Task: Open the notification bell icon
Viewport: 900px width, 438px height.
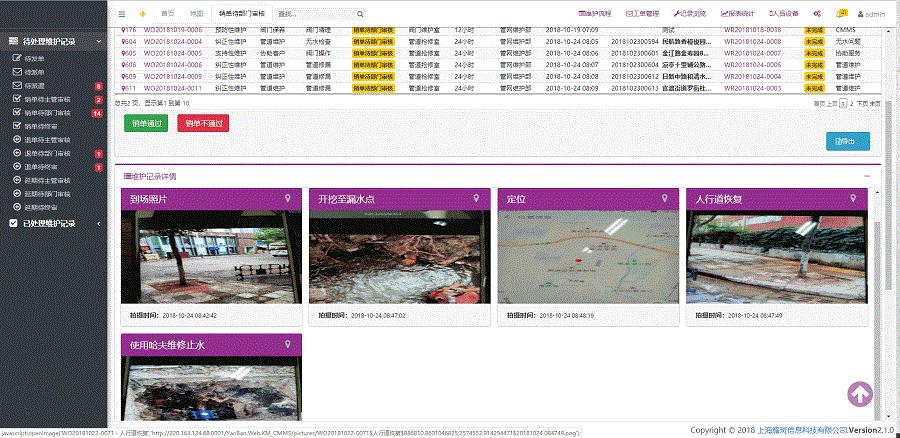Action: pos(841,14)
